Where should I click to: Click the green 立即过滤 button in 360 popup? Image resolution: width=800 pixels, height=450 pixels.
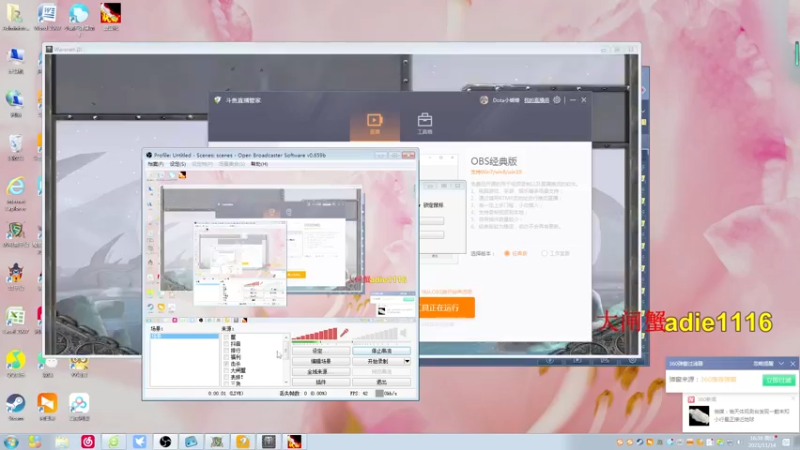click(778, 380)
